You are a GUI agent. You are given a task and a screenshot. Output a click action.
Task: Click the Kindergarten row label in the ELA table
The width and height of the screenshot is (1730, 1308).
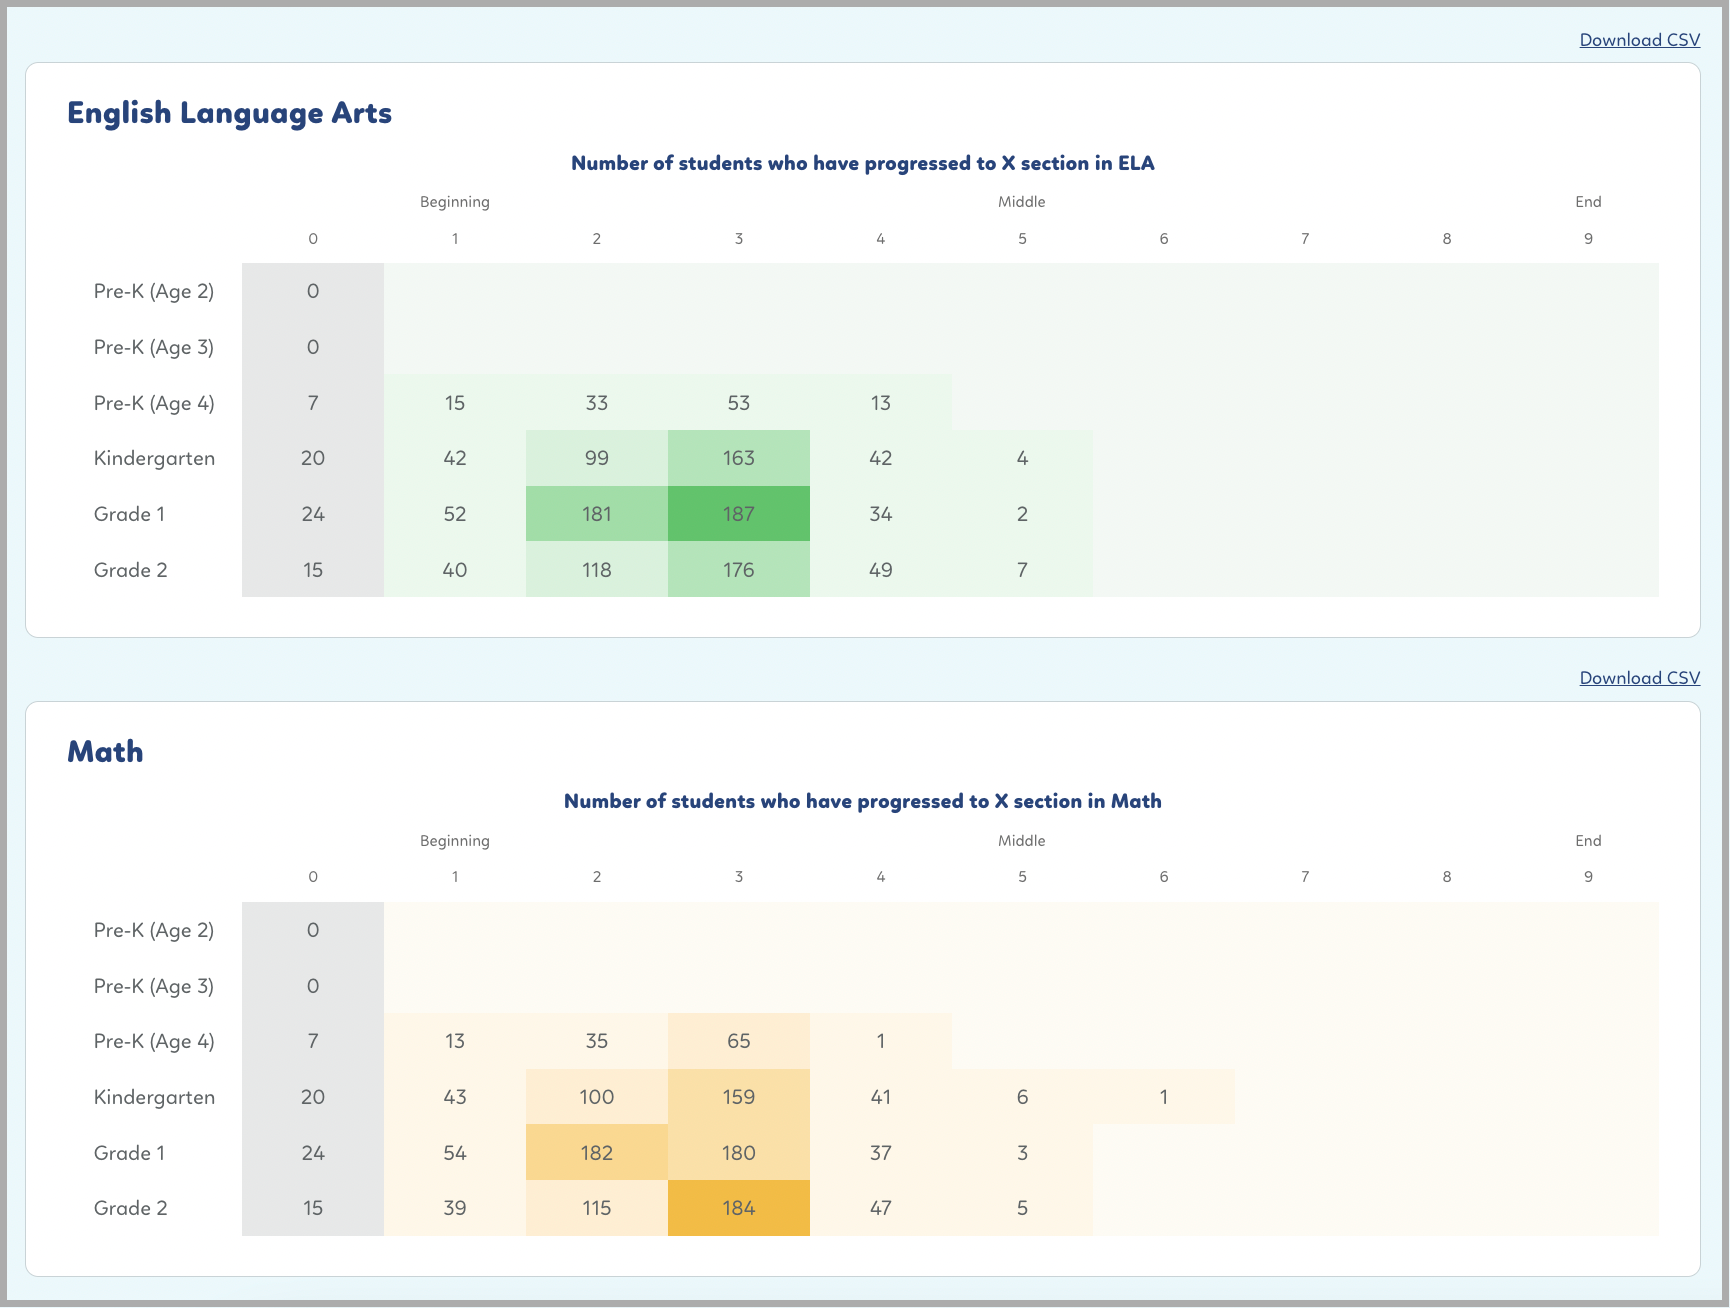pyautogui.click(x=154, y=458)
